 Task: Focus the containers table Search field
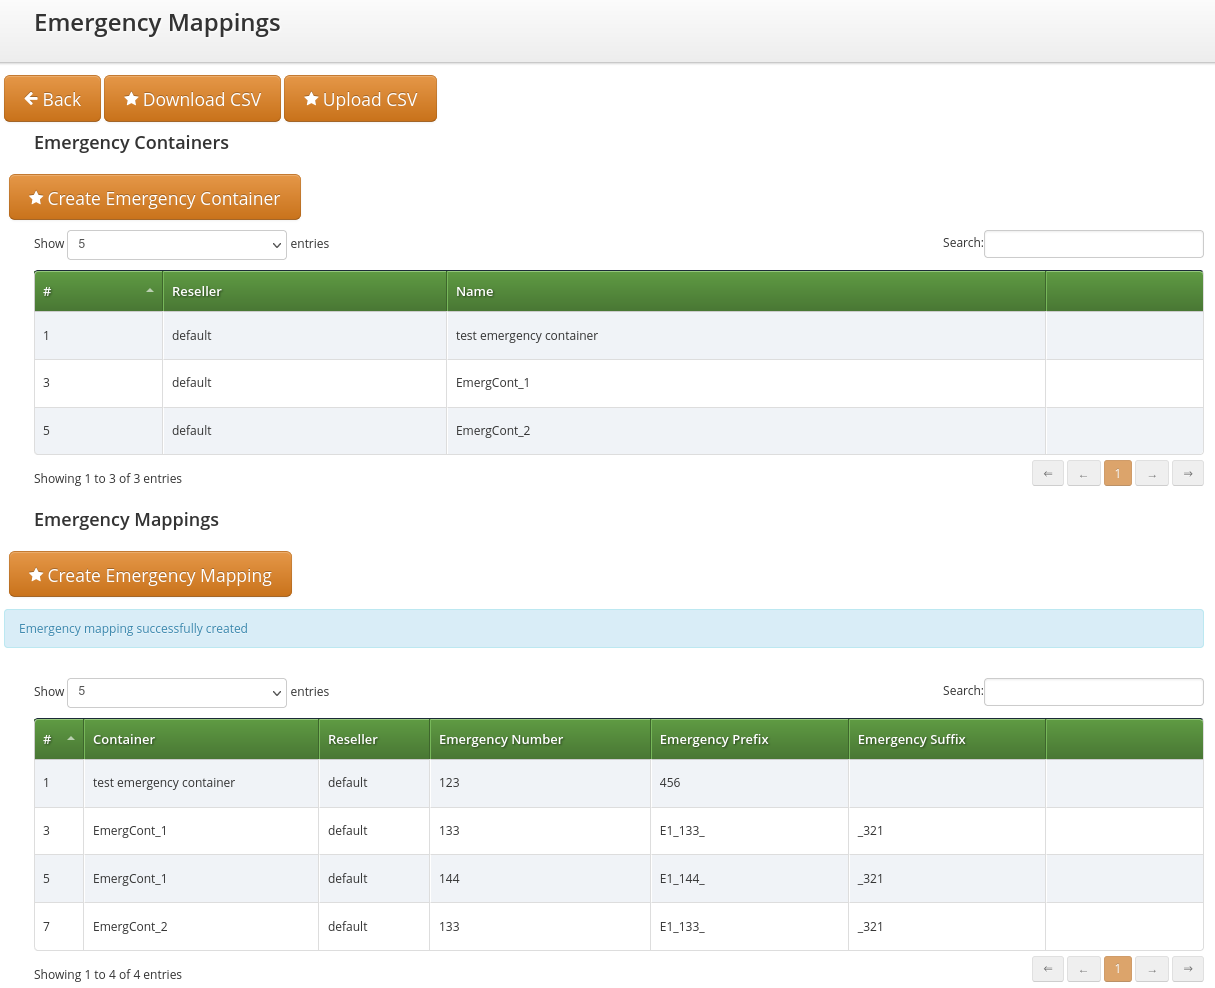(1093, 244)
